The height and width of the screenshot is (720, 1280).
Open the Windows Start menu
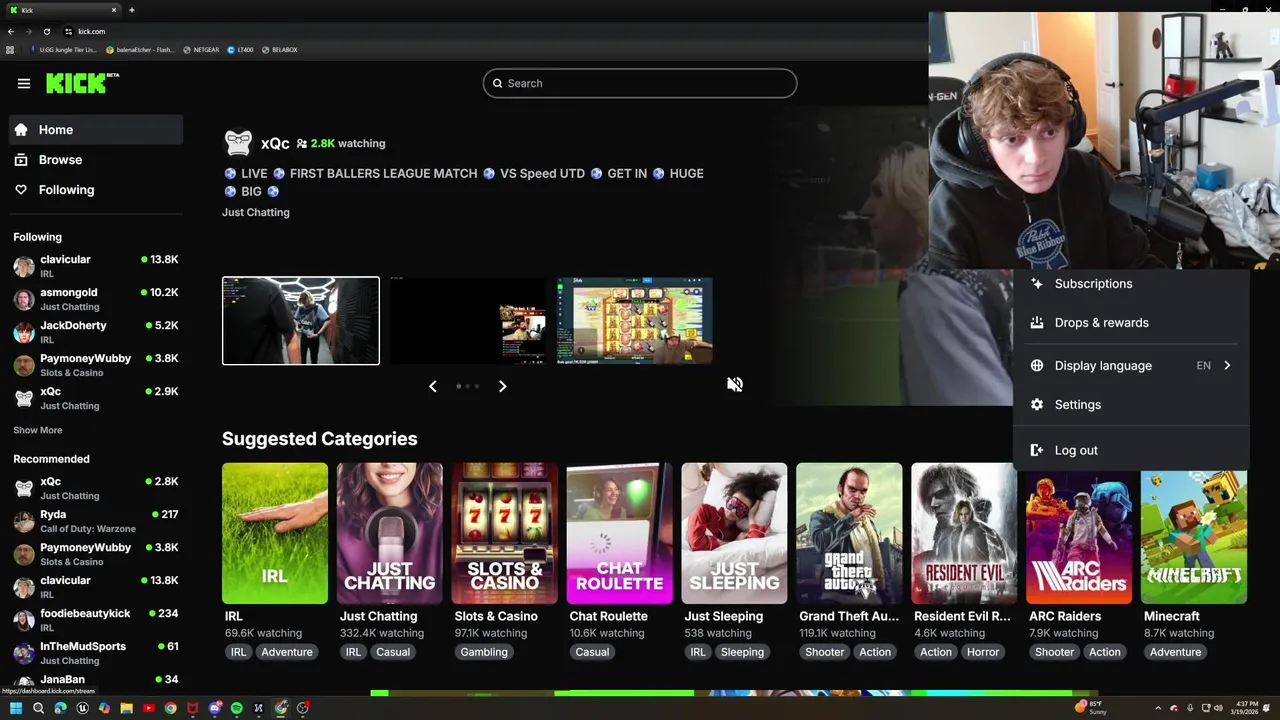pyautogui.click(x=16, y=708)
